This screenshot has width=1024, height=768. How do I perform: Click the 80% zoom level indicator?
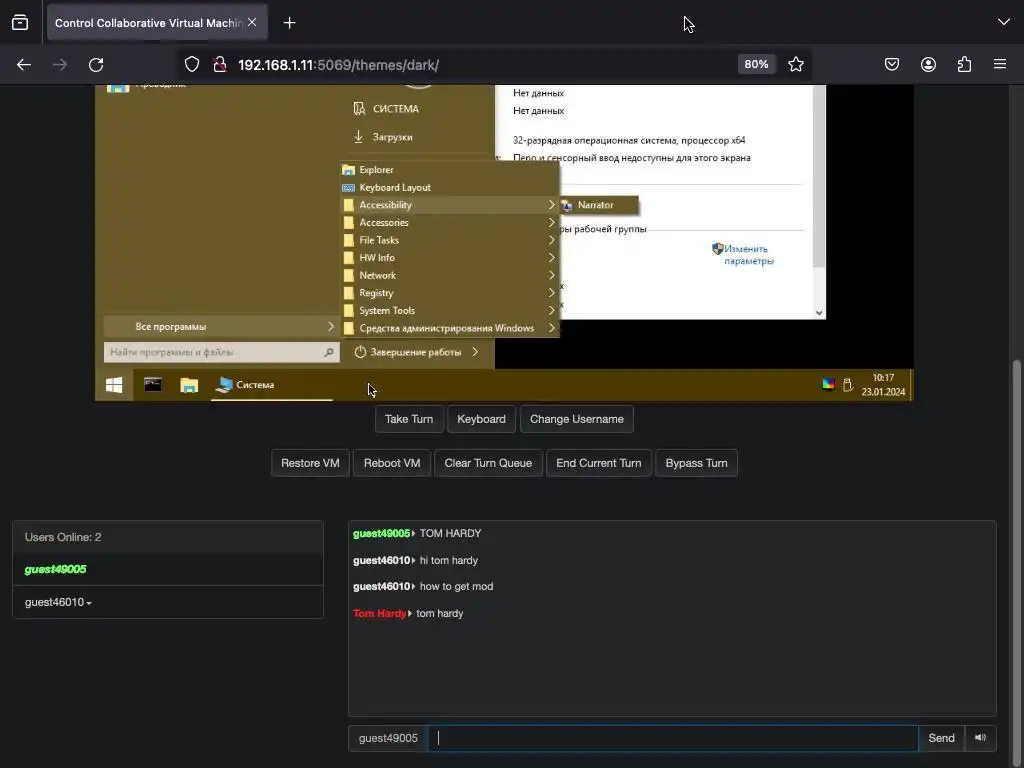coord(756,64)
